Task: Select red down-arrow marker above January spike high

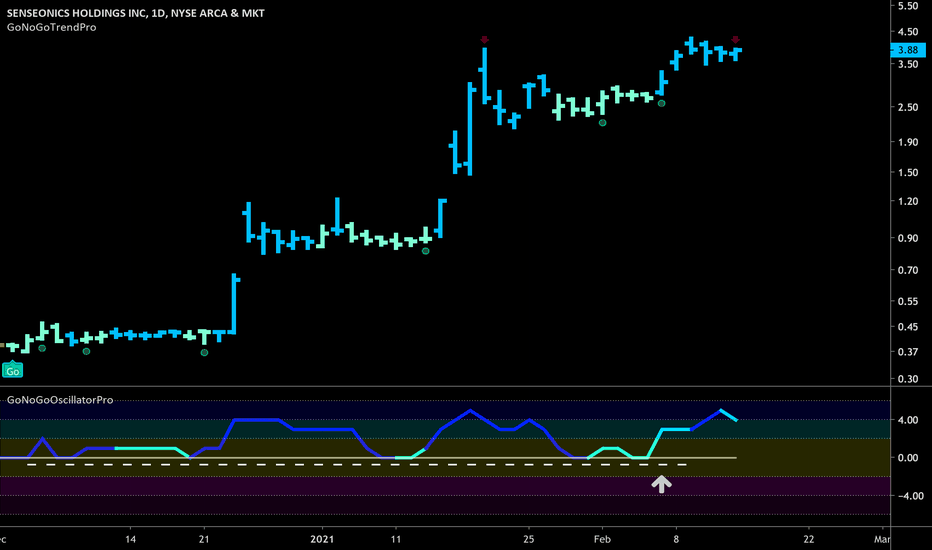Action: (x=484, y=40)
